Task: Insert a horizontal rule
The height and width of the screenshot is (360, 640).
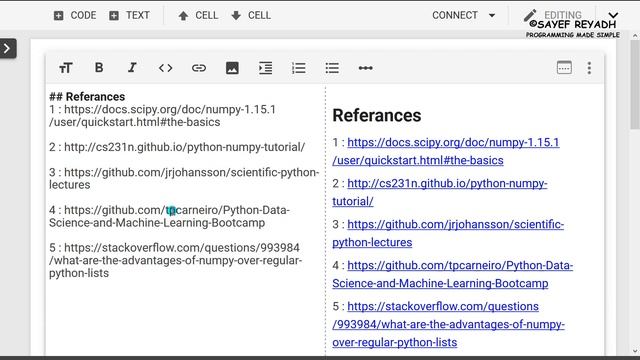Action: coord(365,68)
